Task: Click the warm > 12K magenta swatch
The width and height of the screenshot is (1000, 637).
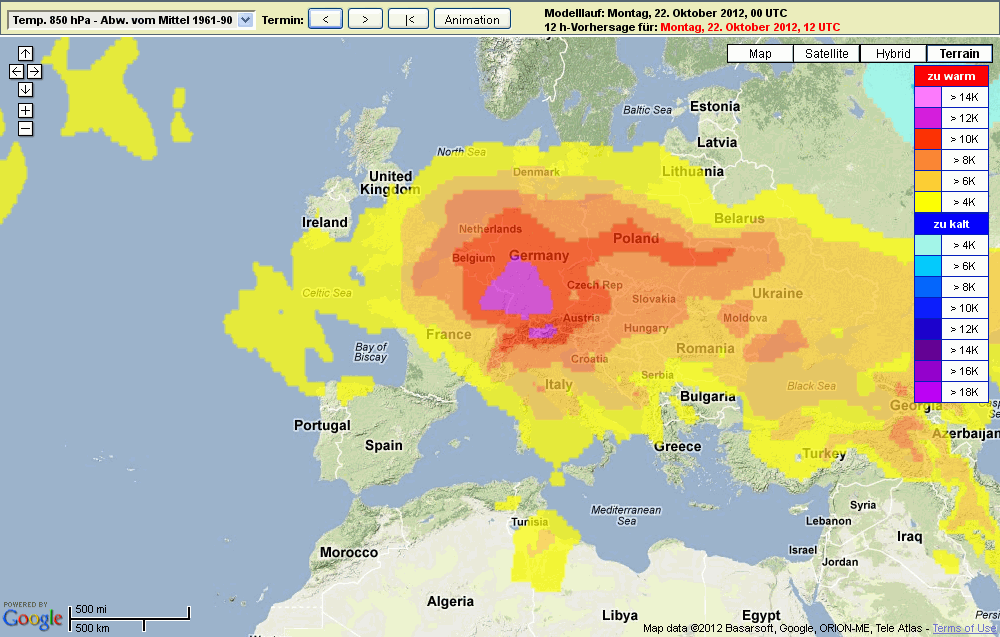Action: 928,118
